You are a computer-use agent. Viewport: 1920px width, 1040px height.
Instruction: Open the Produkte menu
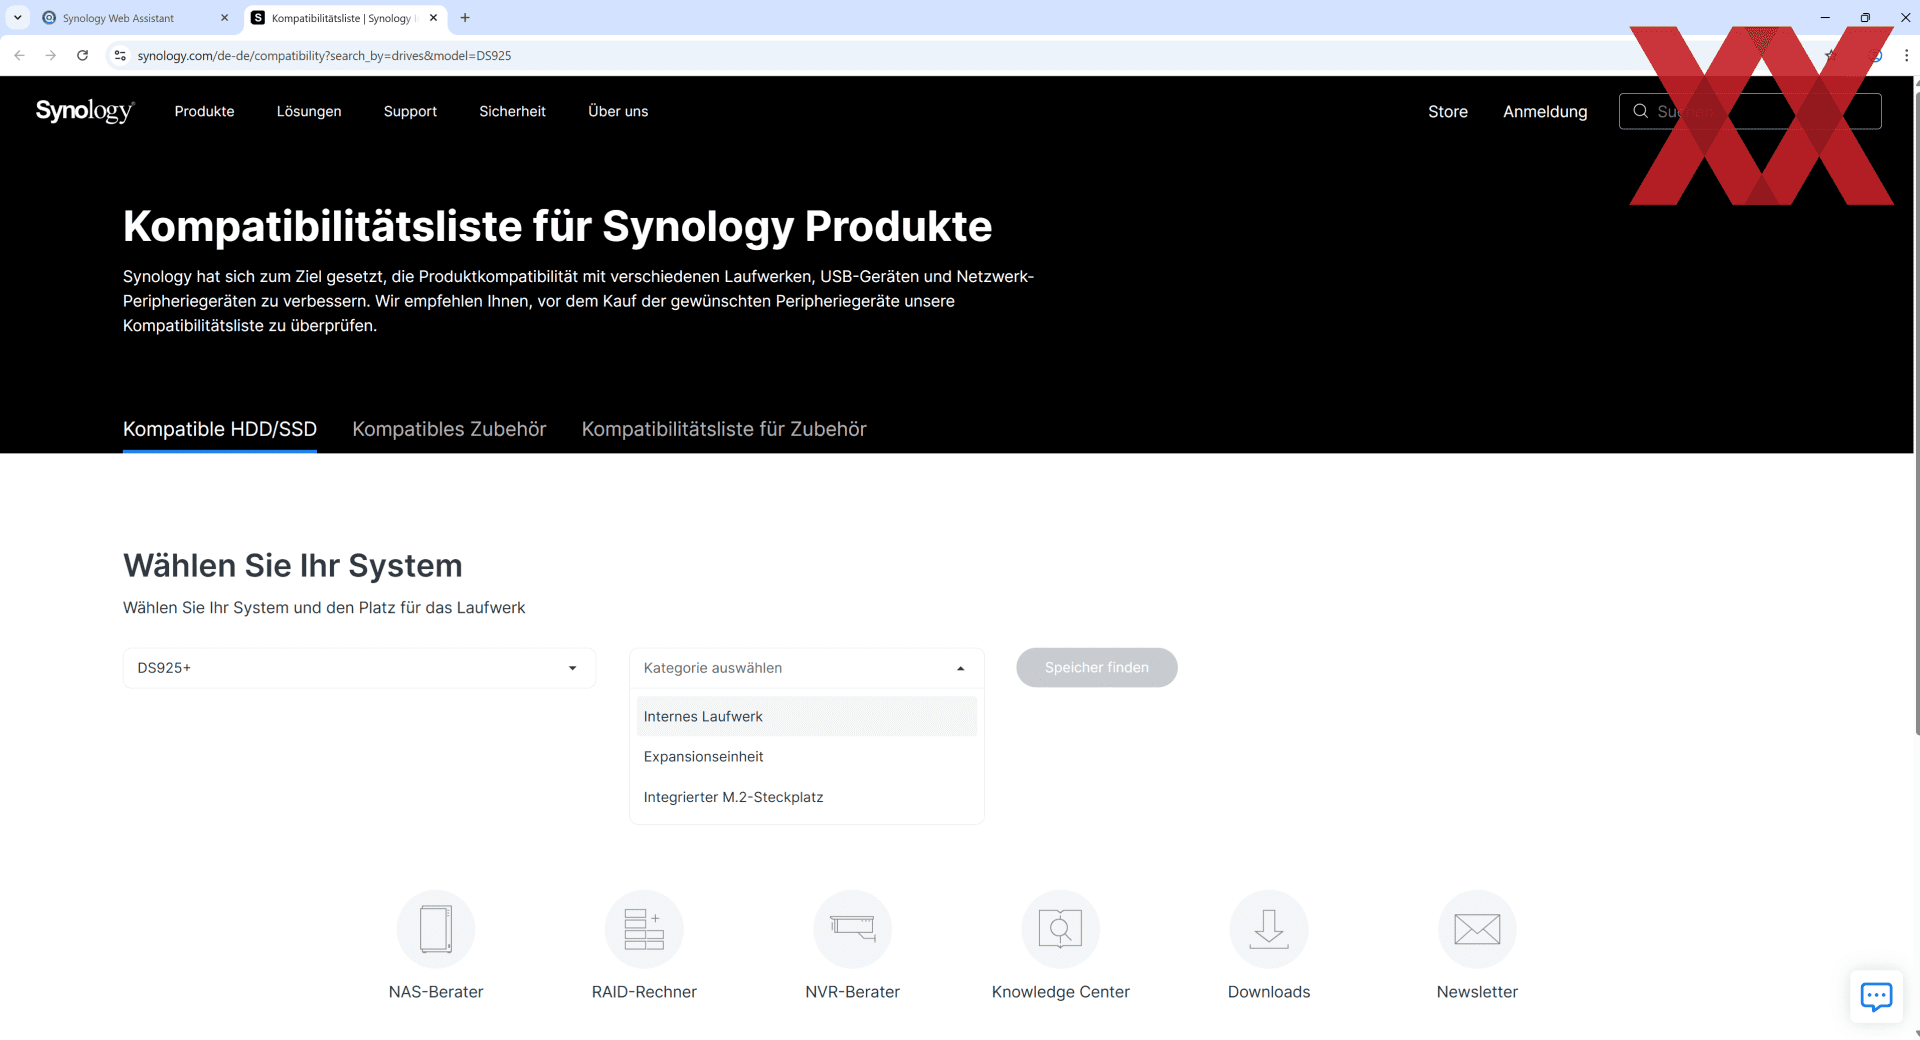(x=204, y=111)
